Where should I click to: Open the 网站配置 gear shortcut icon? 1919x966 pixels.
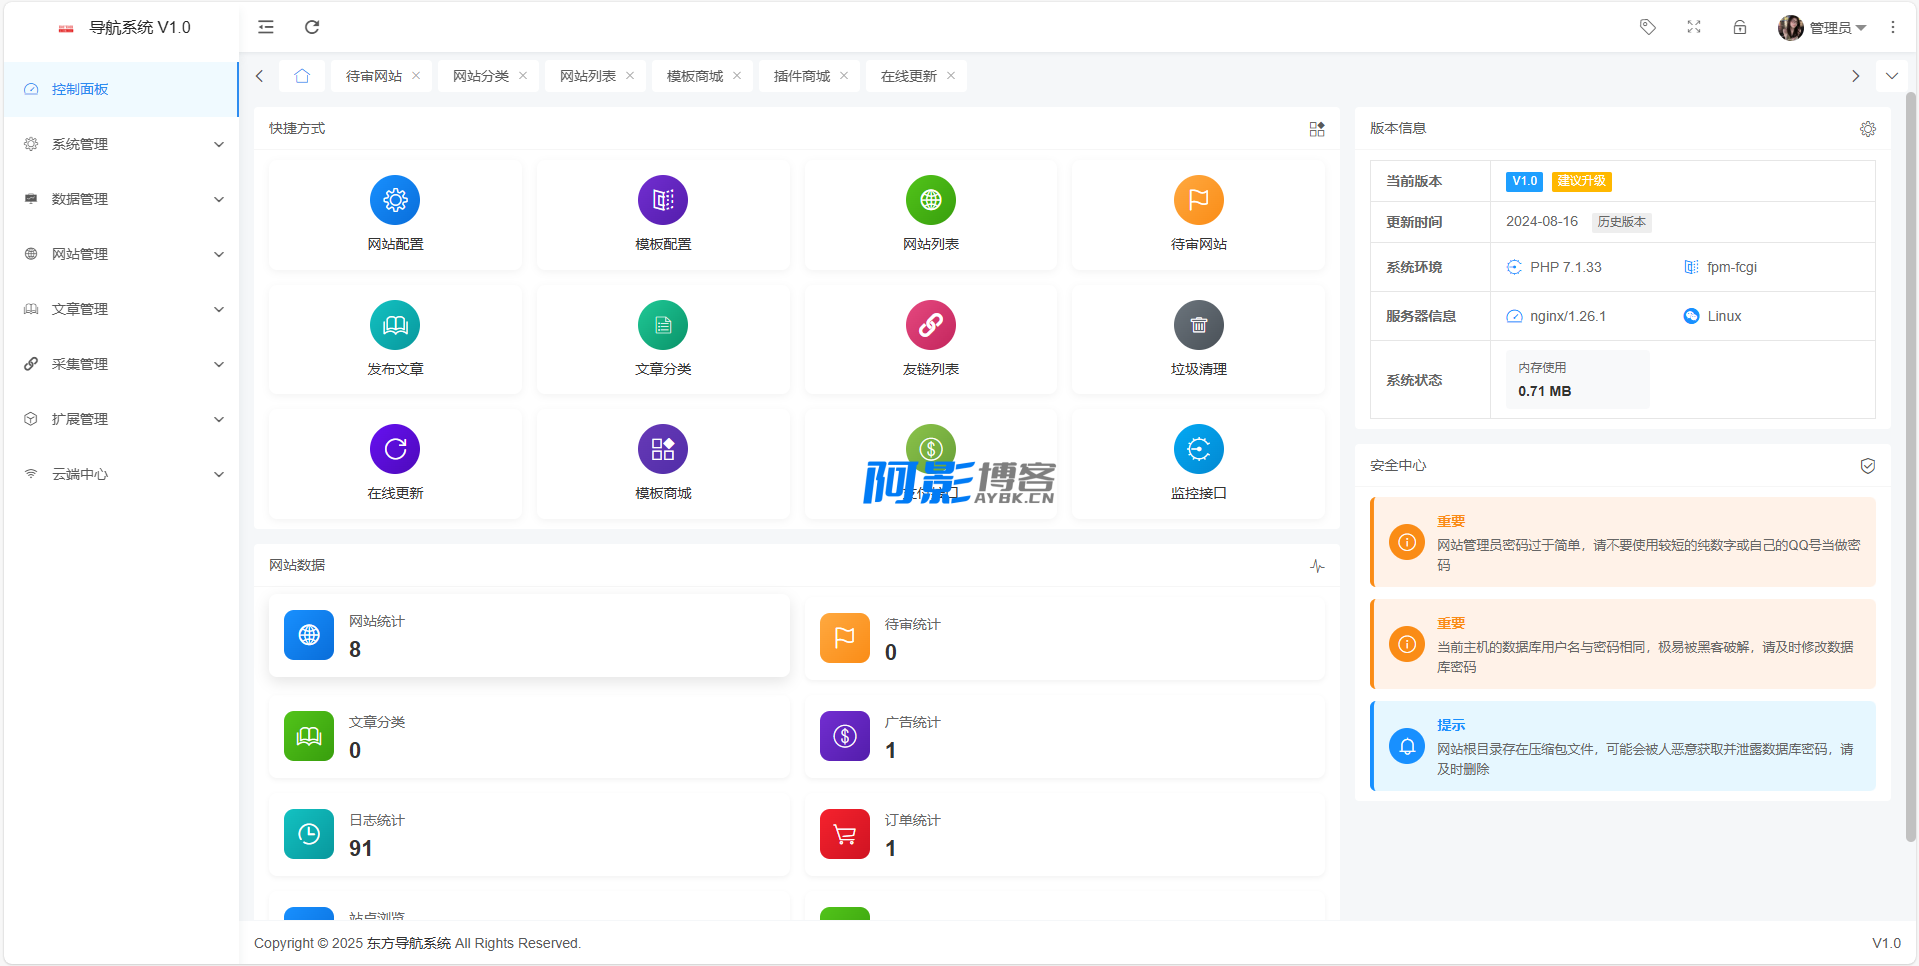pyautogui.click(x=395, y=200)
